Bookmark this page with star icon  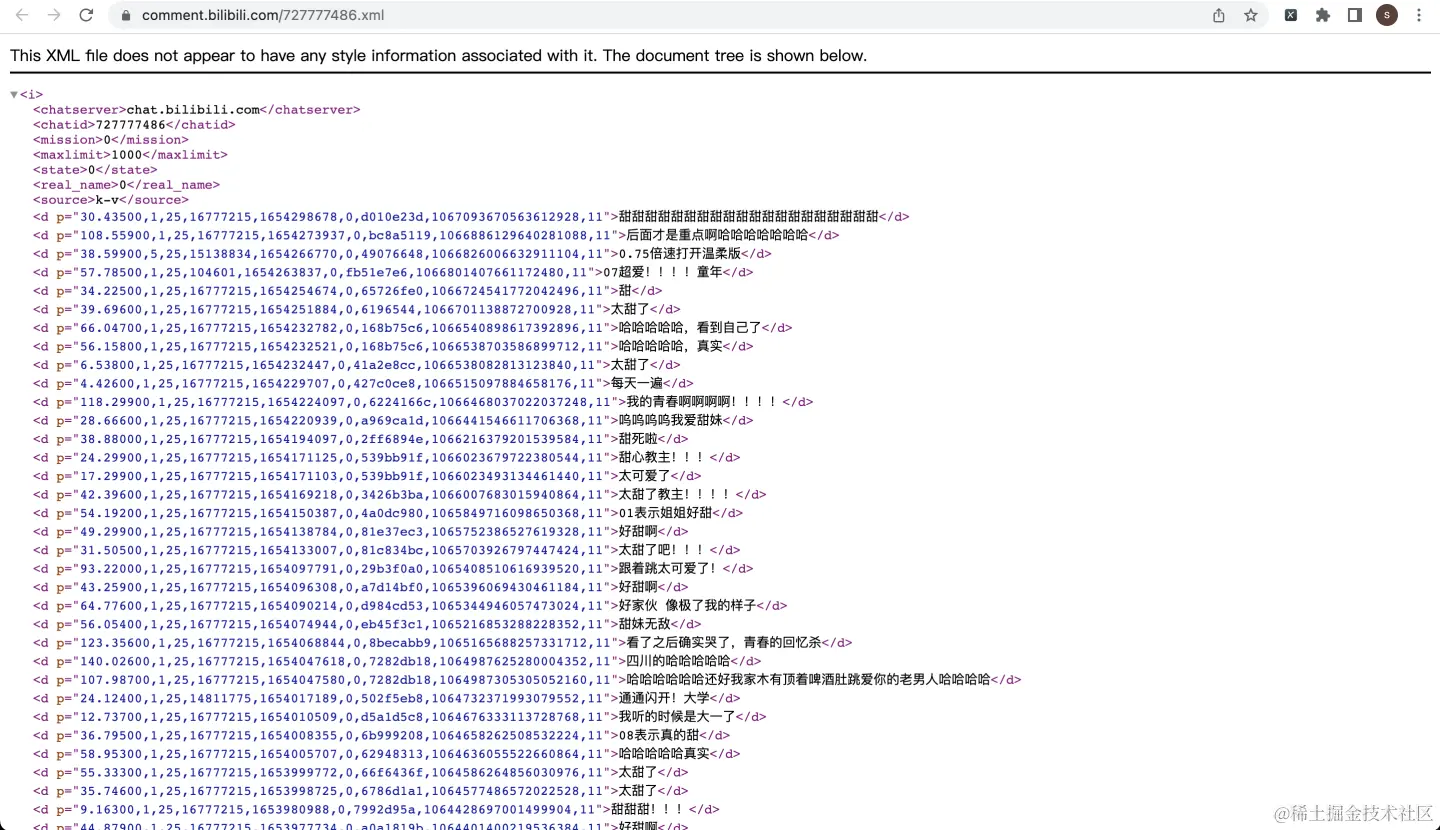[1251, 15]
